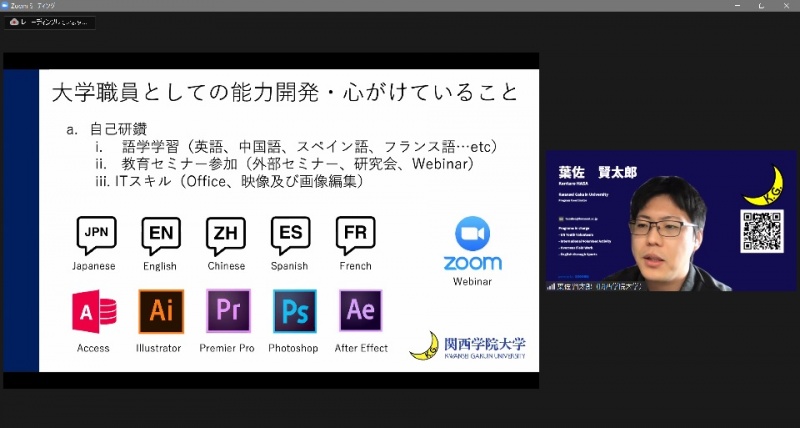Screen dimensions: 800x428
Task: Click the After Effects Ae icon
Action: pyautogui.click(x=361, y=311)
